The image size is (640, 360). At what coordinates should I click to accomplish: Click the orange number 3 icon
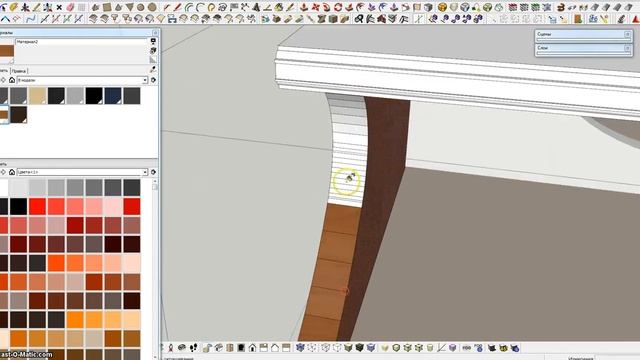coord(561,7)
